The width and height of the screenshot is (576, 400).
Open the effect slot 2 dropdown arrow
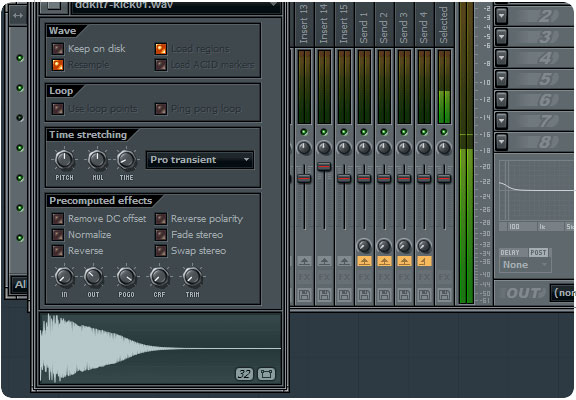point(501,16)
